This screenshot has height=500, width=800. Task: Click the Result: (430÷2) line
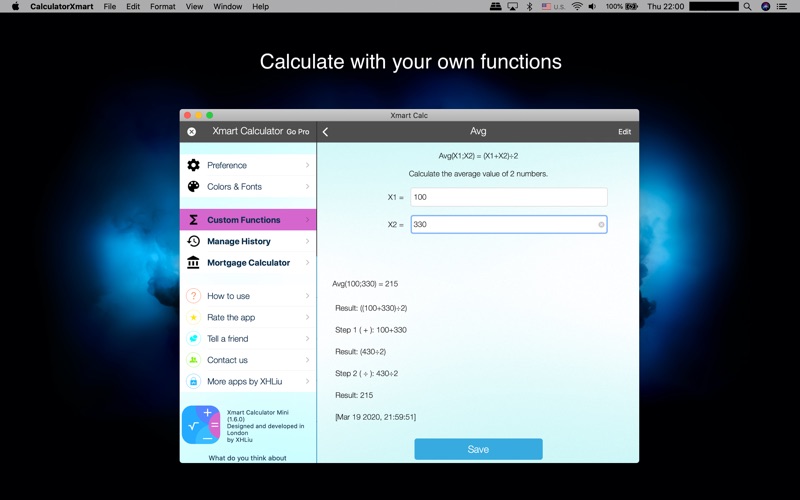pyautogui.click(x=361, y=352)
